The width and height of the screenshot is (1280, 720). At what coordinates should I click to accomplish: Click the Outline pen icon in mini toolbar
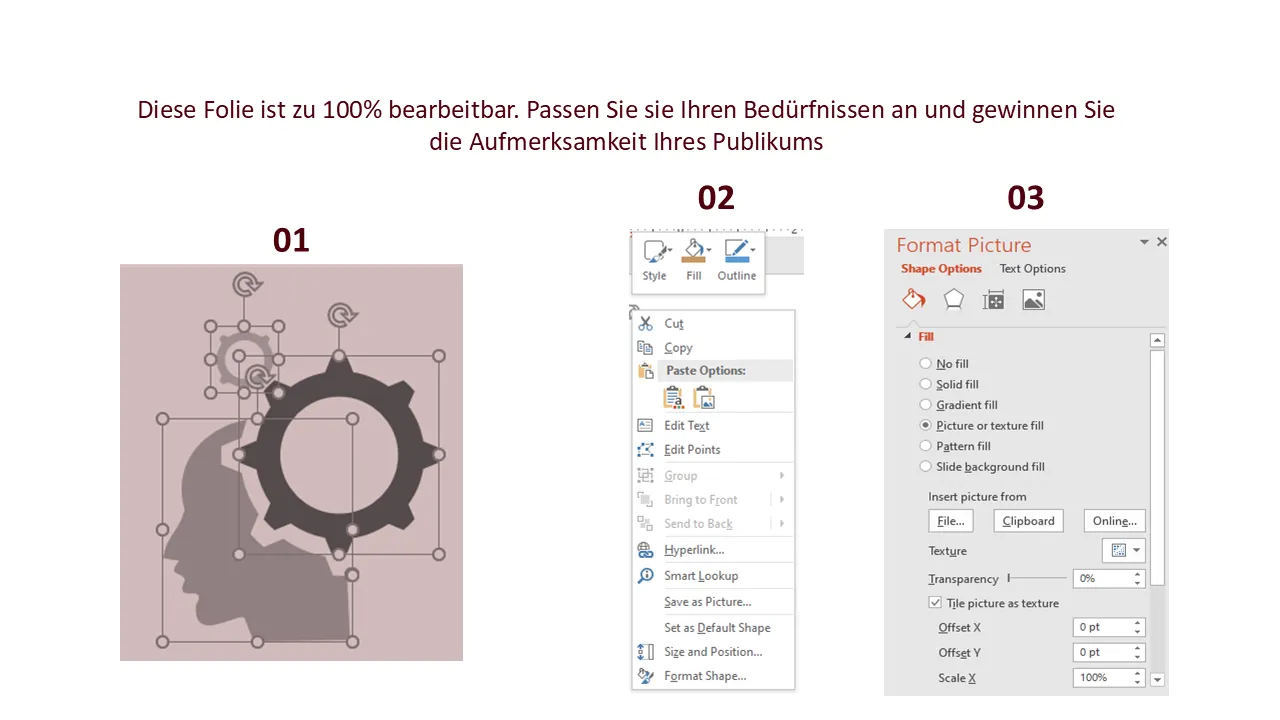coord(737,252)
